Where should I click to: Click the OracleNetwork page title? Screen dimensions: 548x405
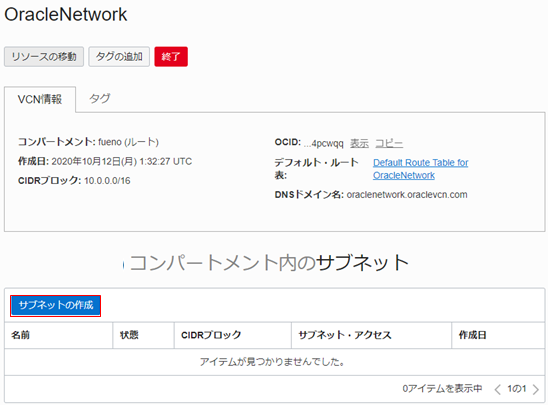(66, 15)
